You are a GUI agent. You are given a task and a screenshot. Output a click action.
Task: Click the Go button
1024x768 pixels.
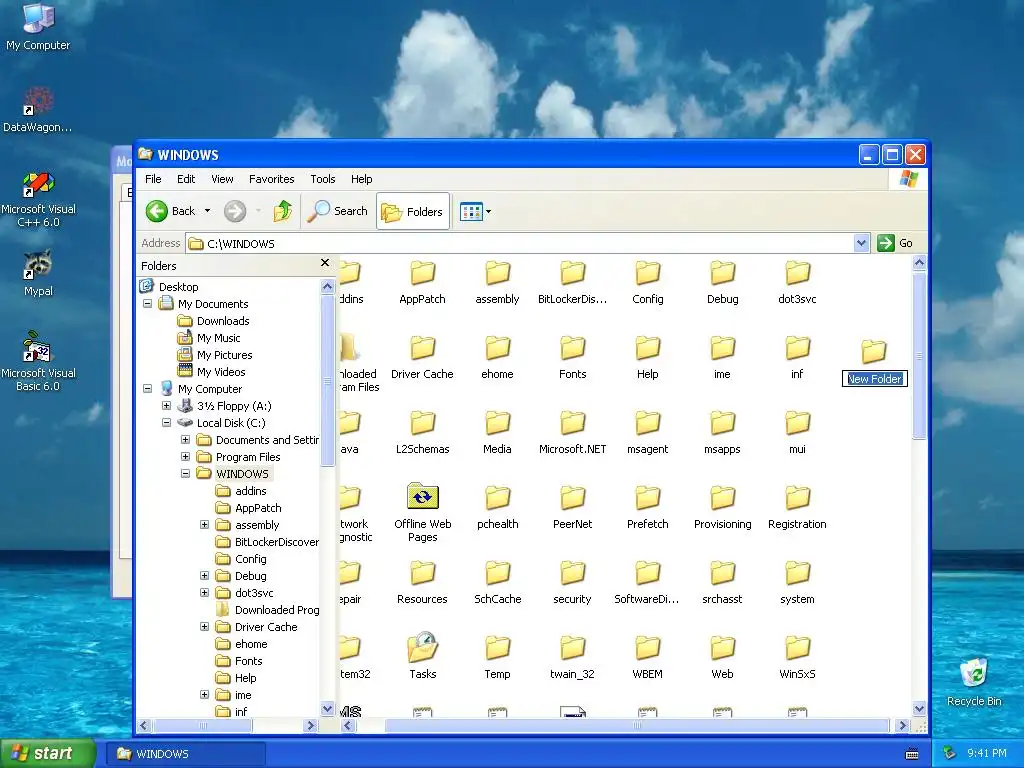[x=895, y=243]
